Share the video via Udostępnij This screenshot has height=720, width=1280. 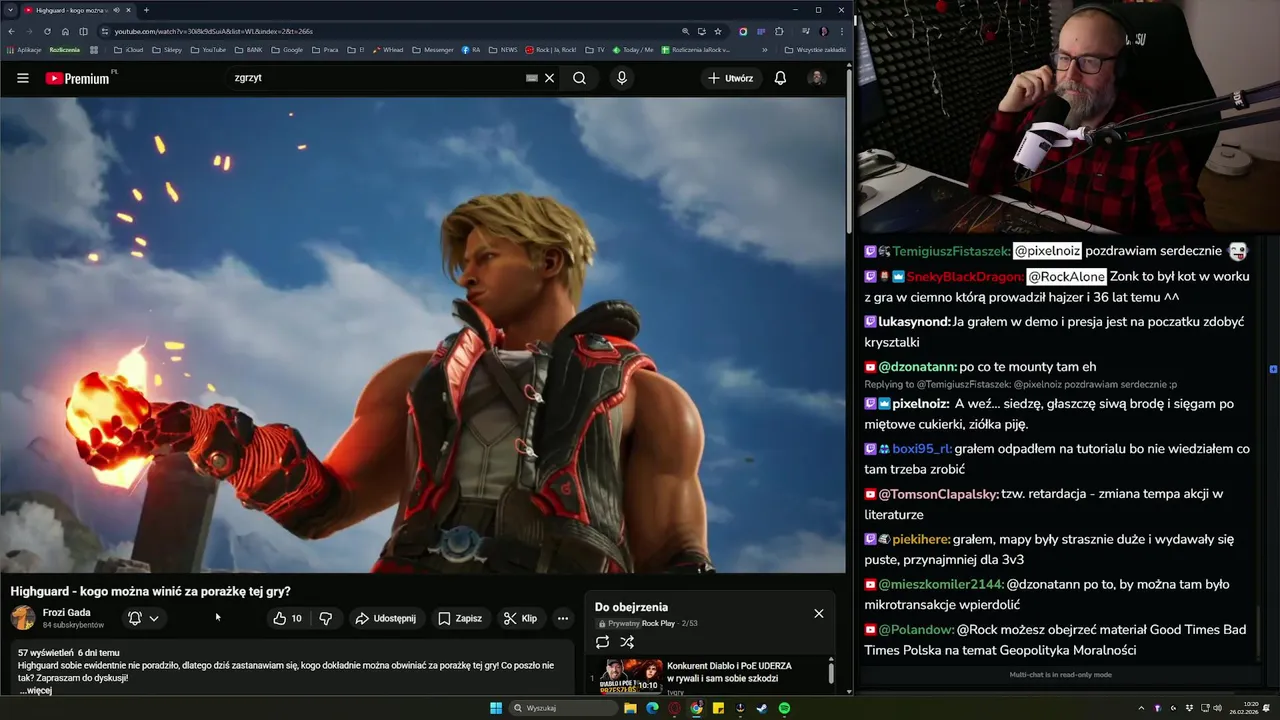pos(385,618)
